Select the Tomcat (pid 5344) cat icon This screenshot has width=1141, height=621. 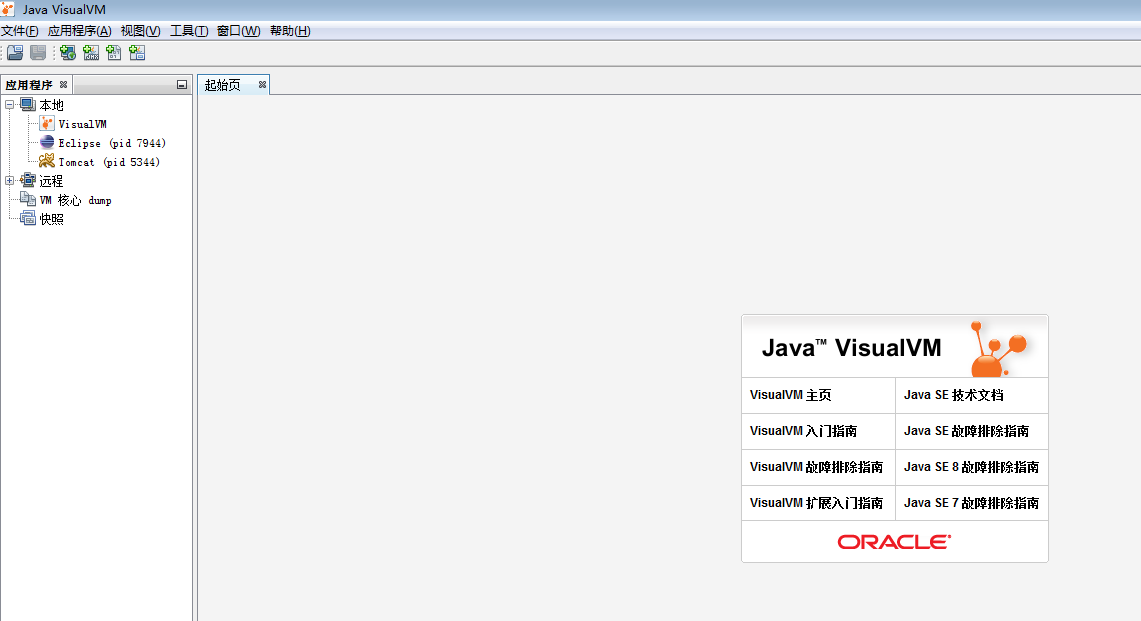coord(47,162)
